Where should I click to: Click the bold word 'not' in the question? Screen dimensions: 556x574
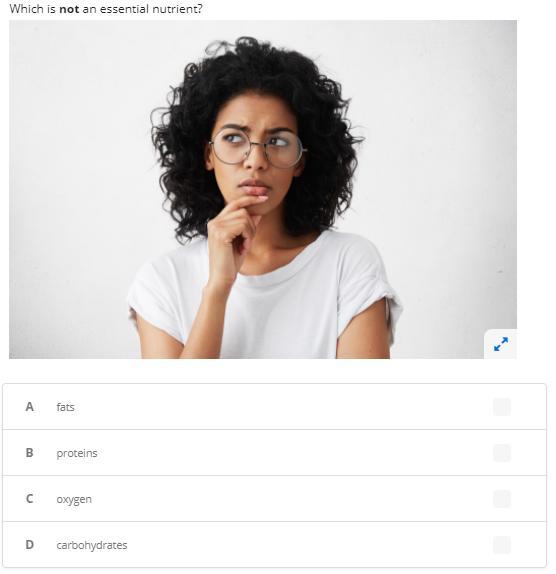(69, 9)
